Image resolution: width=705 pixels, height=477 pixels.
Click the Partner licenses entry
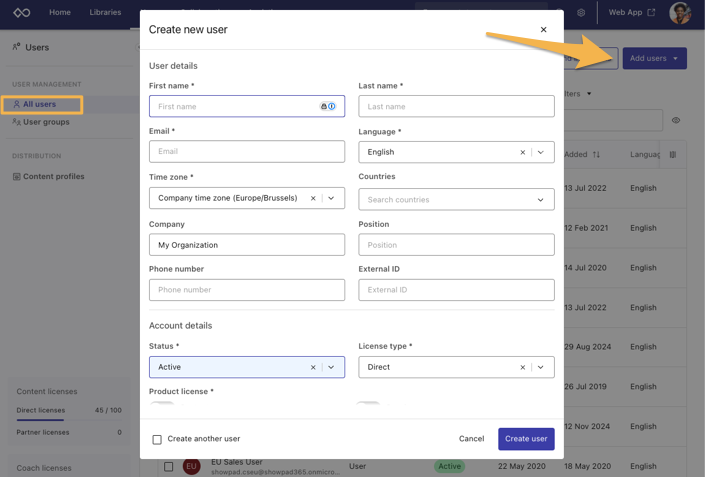pyautogui.click(x=69, y=432)
